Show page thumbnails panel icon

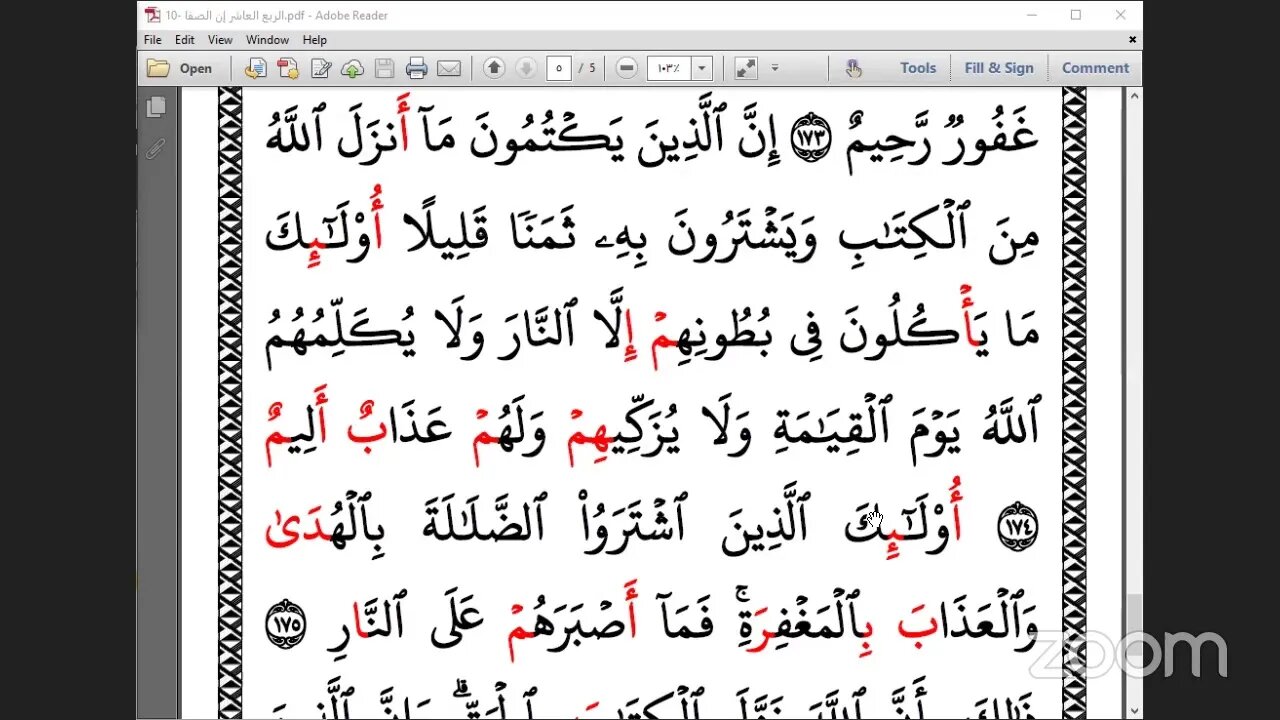[x=155, y=107]
